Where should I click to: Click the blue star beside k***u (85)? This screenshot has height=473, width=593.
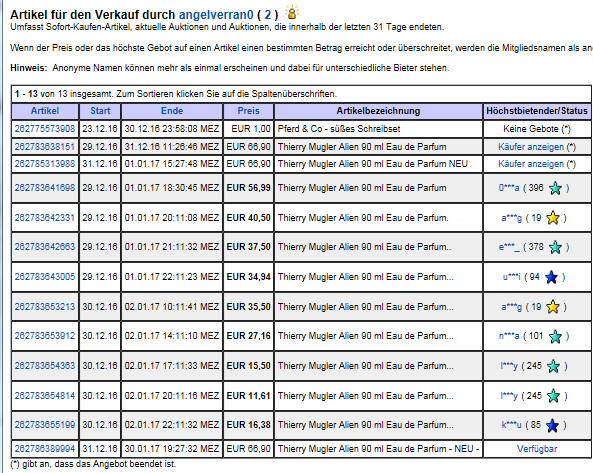pyautogui.click(x=553, y=425)
